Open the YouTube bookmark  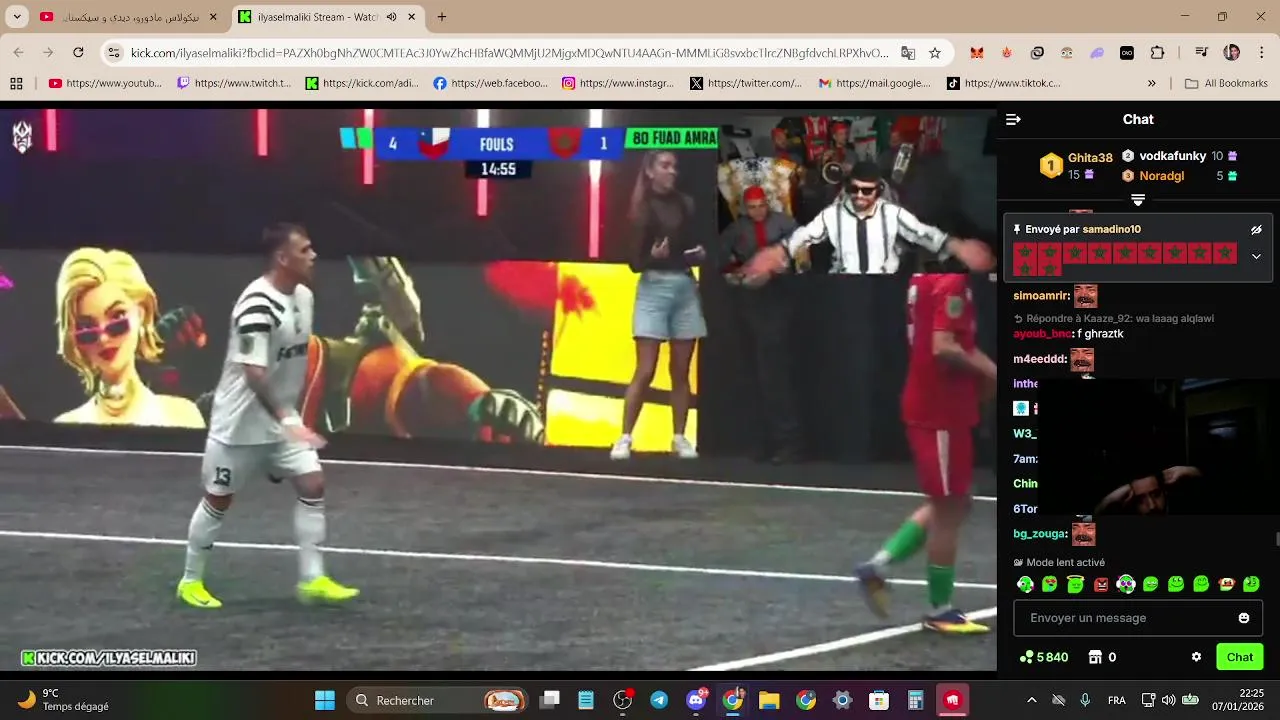[105, 84]
